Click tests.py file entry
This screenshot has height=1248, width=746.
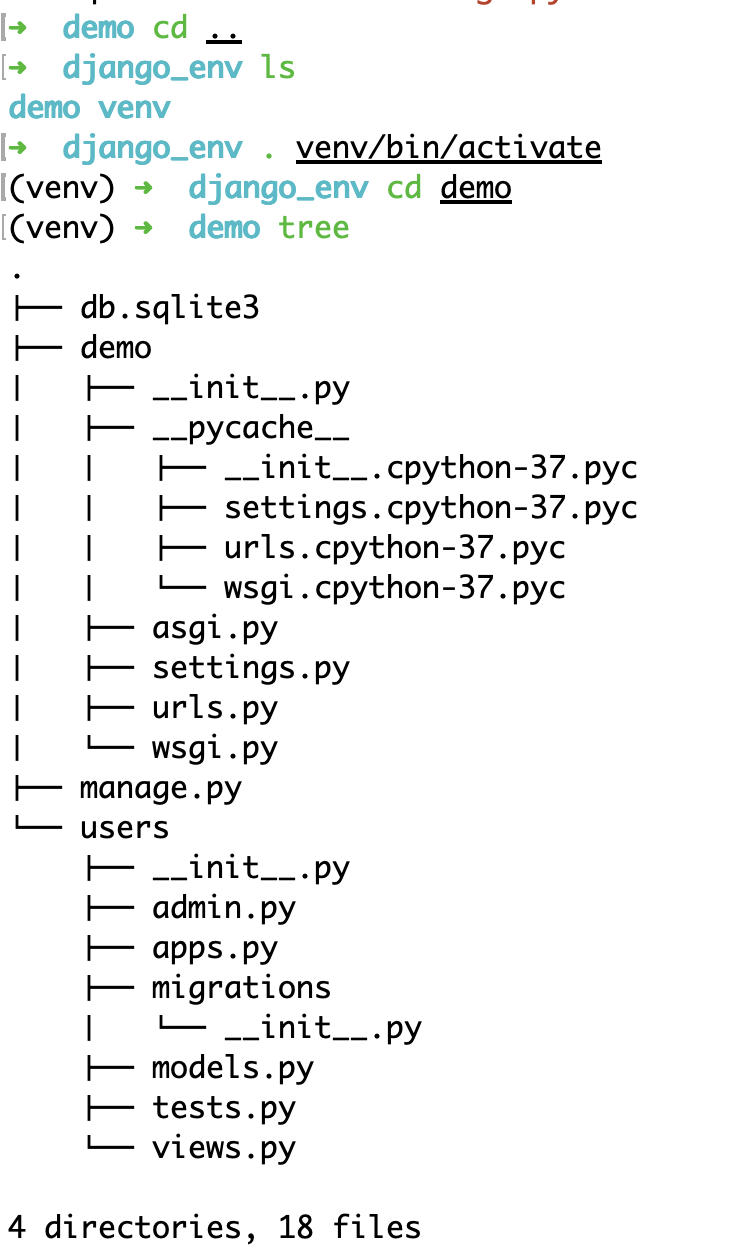(224, 1109)
